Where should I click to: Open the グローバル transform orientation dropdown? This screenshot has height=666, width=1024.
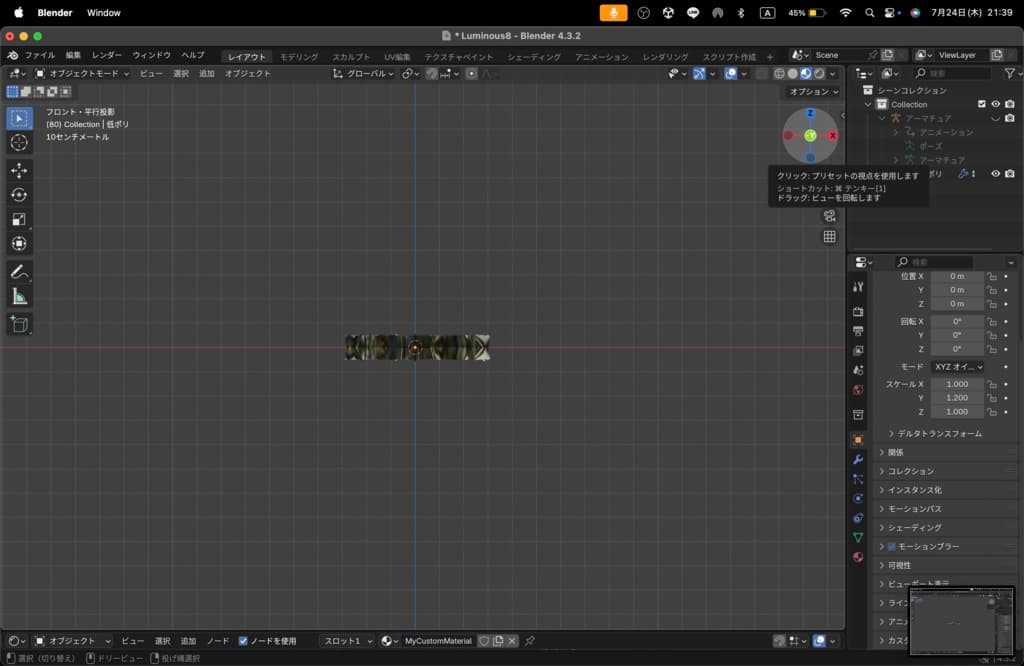[367, 73]
